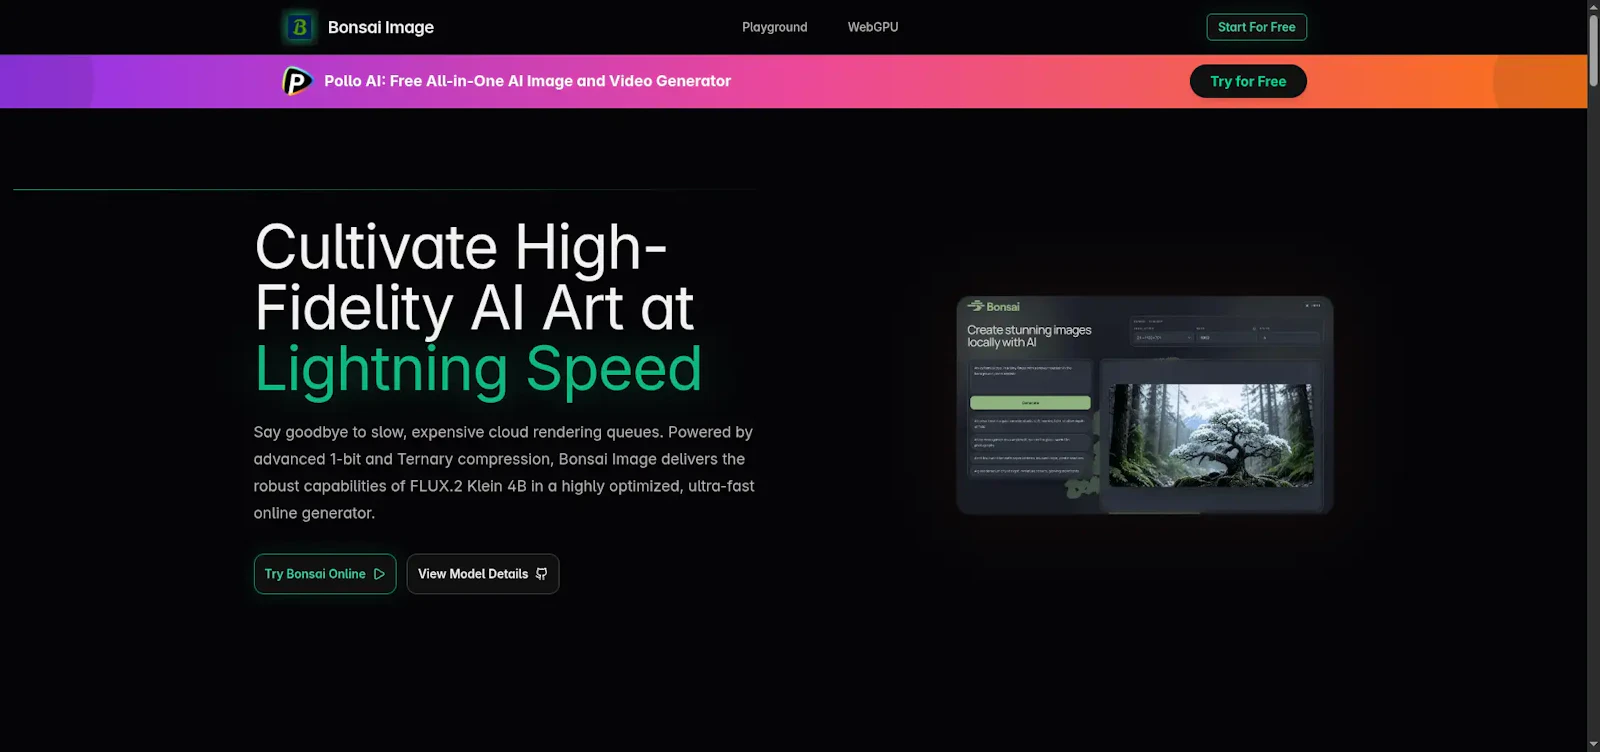Click the 'Lightning Speed' green heading text
The image size is (1600, 752).
click(x=478, y=369)
